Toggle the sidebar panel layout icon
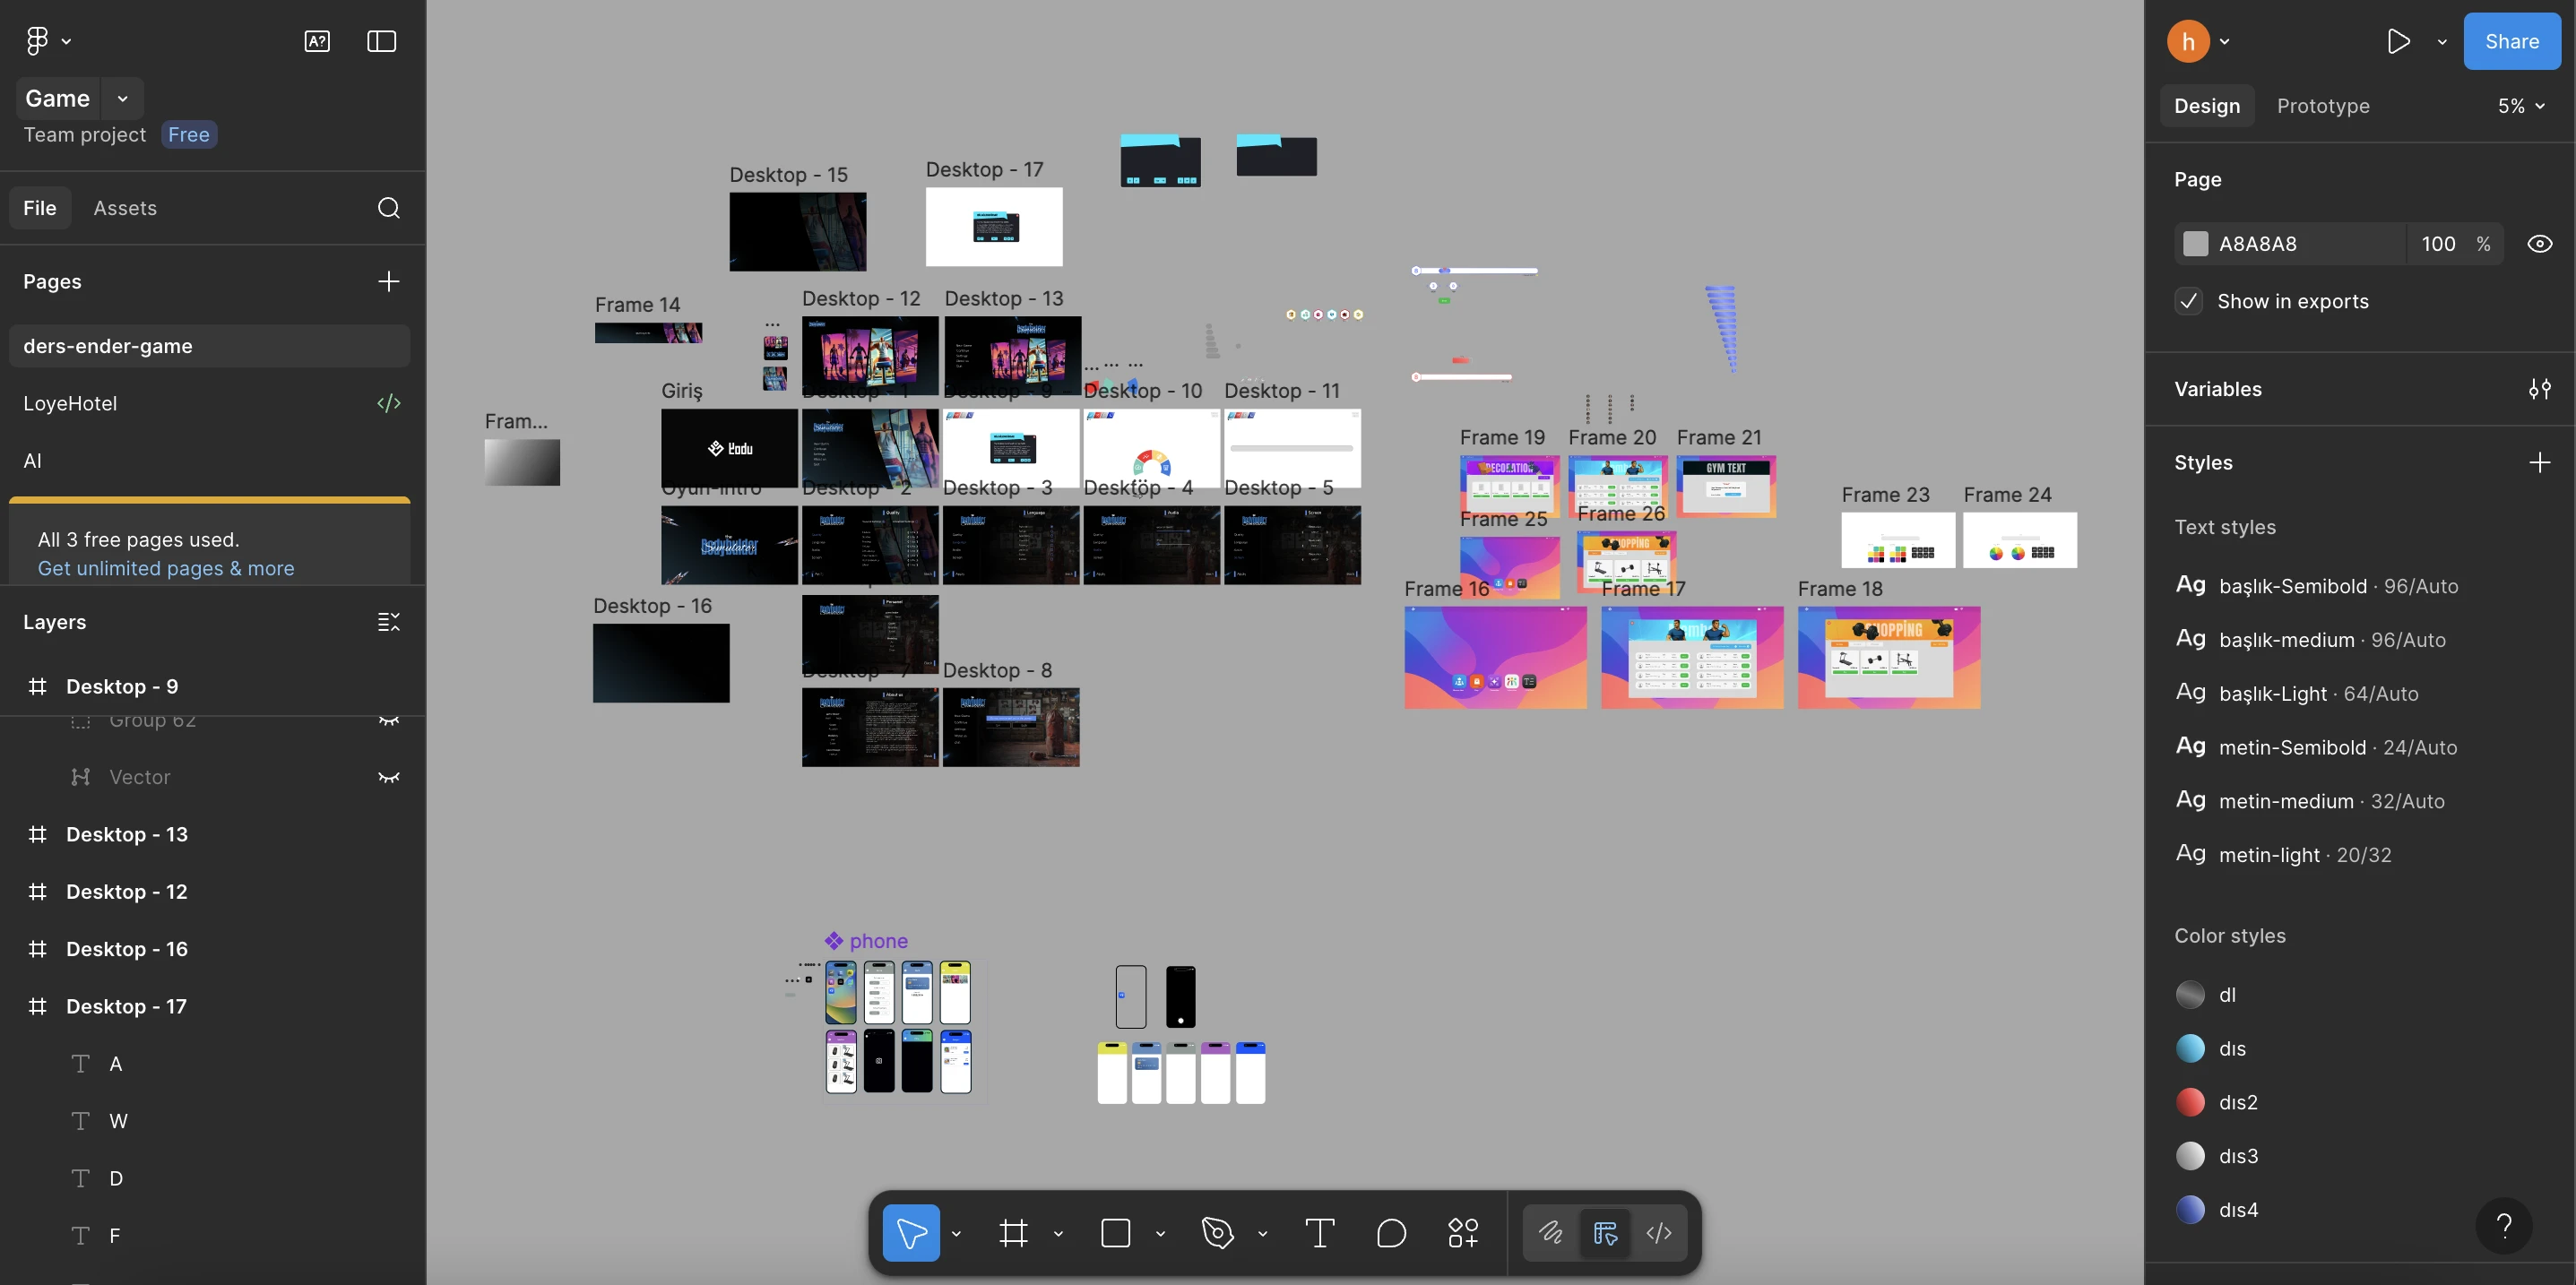The image size is (2576, 1285). [x=381, y=41]
